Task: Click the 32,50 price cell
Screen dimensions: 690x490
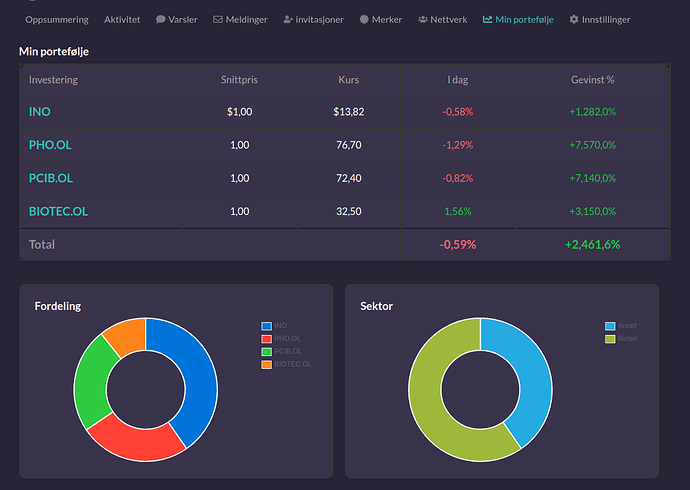Action: 349,212
